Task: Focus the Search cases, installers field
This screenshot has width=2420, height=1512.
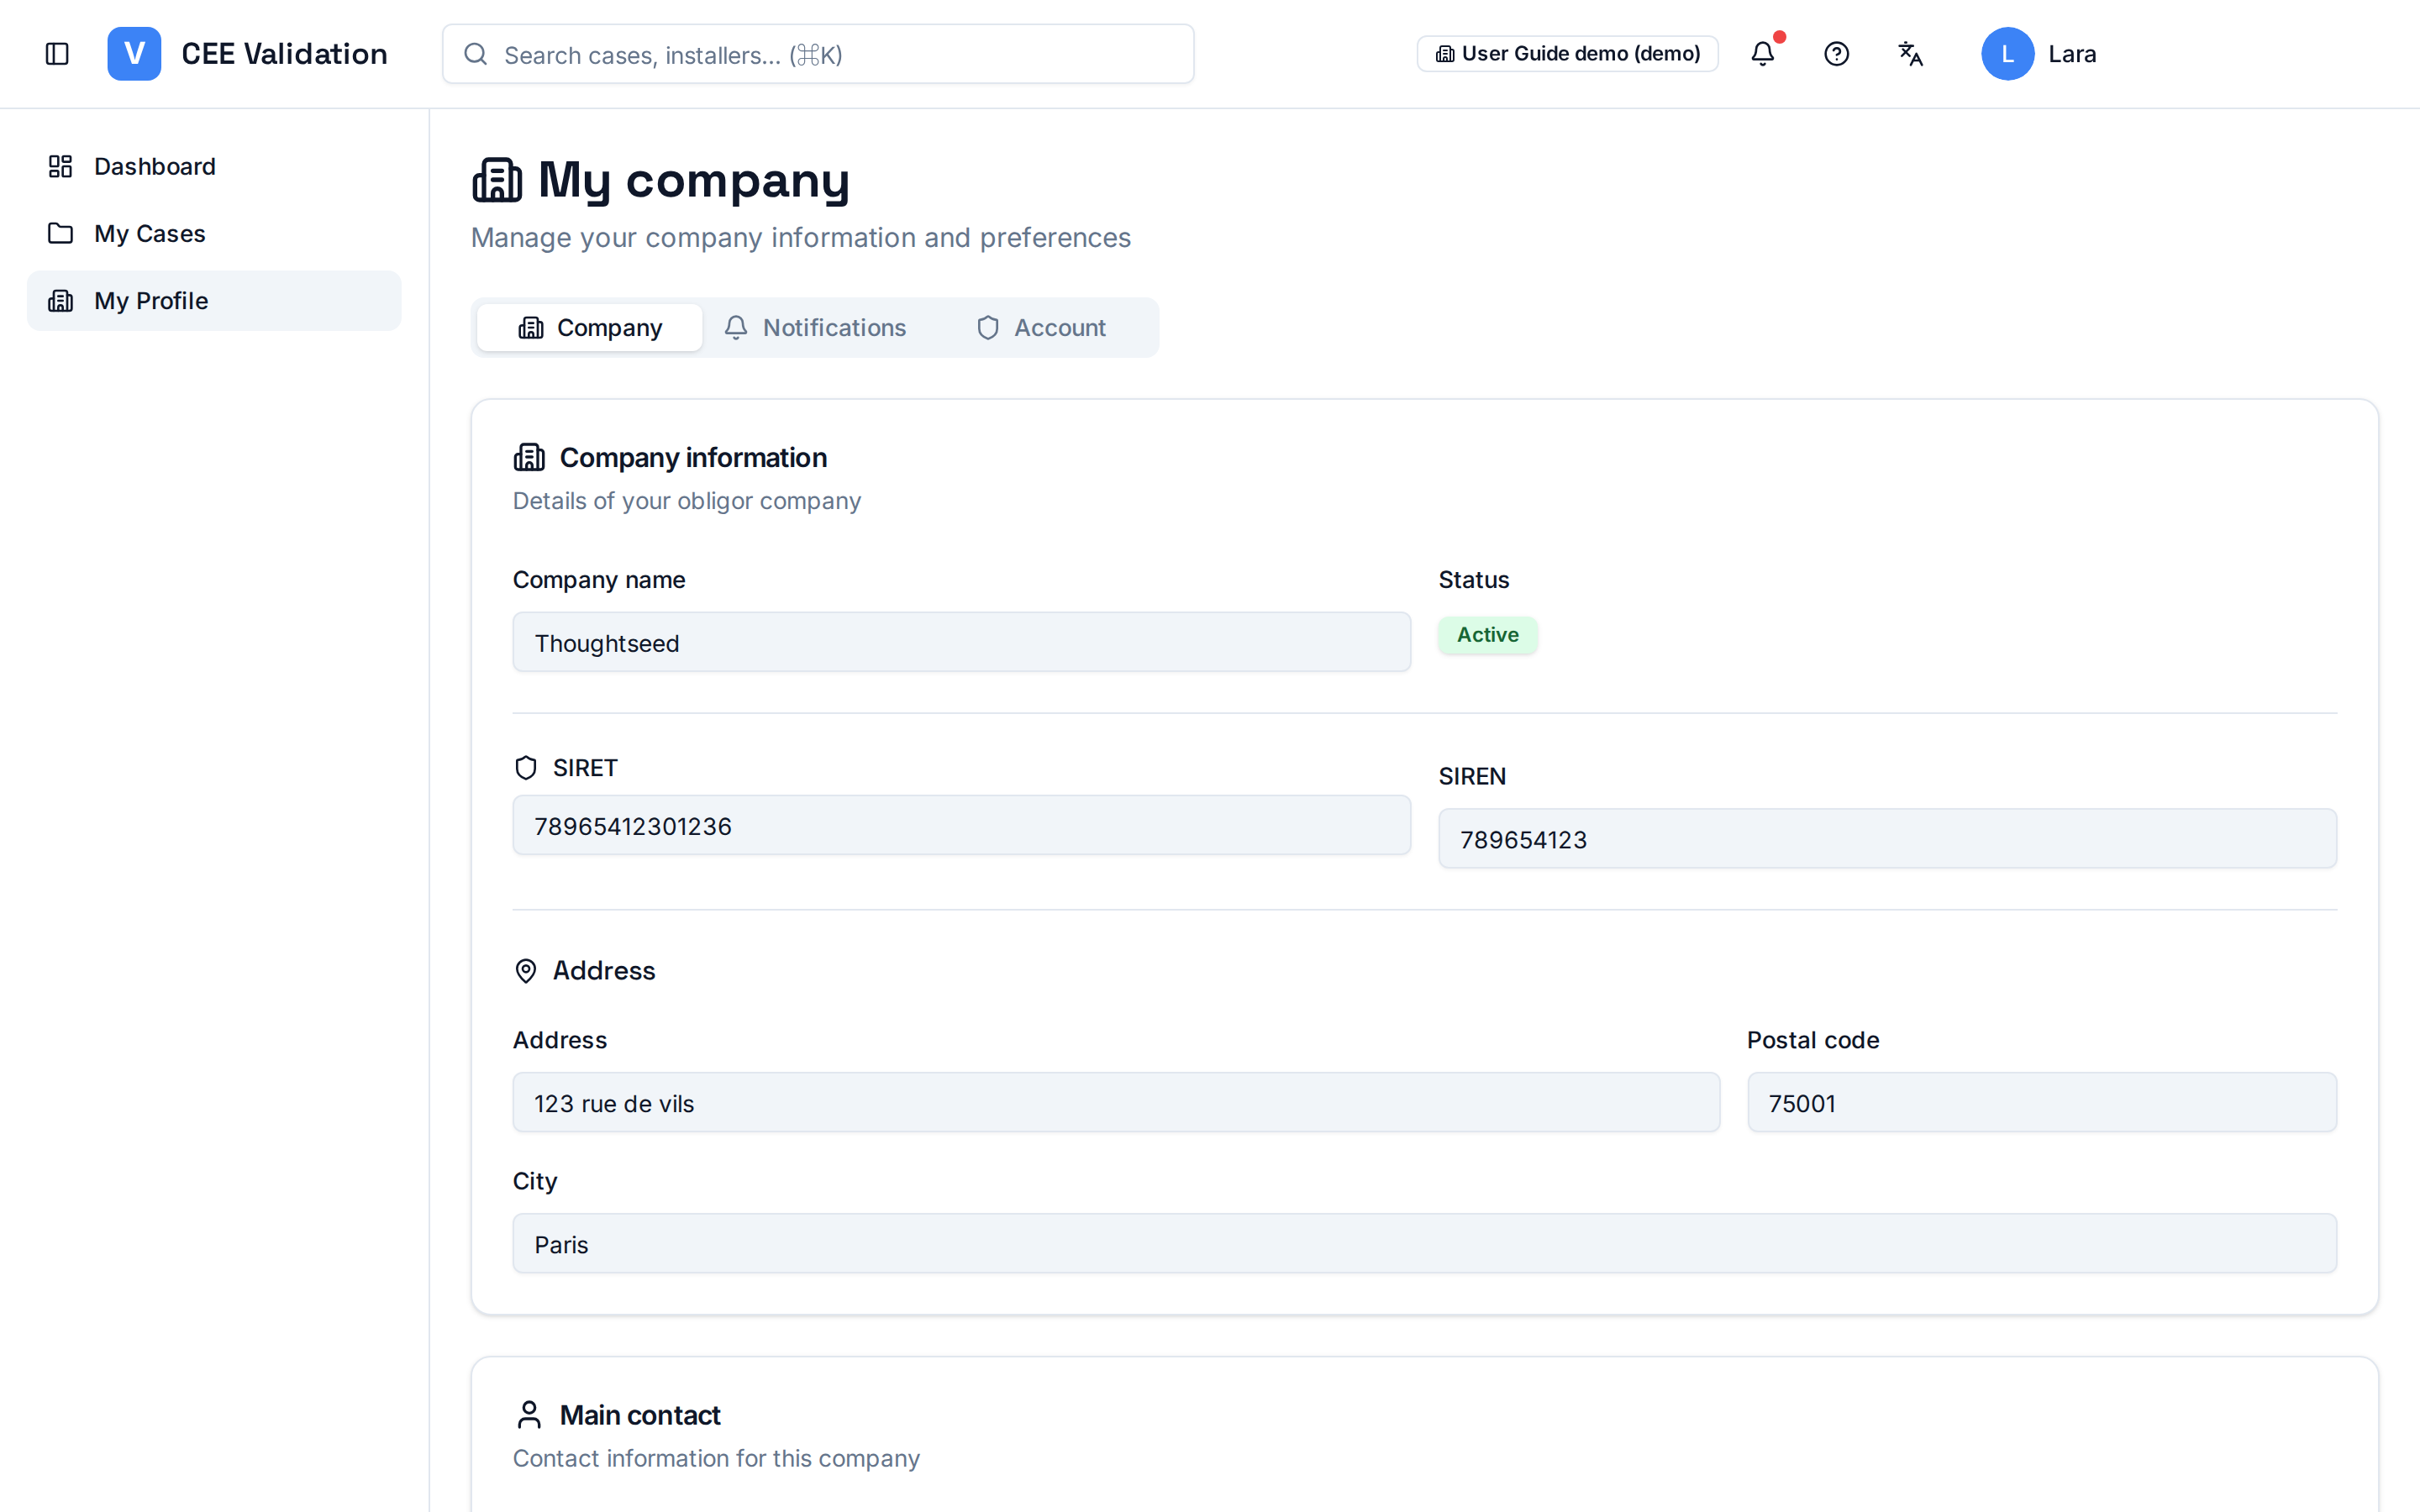Action: (x=818, y=54)
